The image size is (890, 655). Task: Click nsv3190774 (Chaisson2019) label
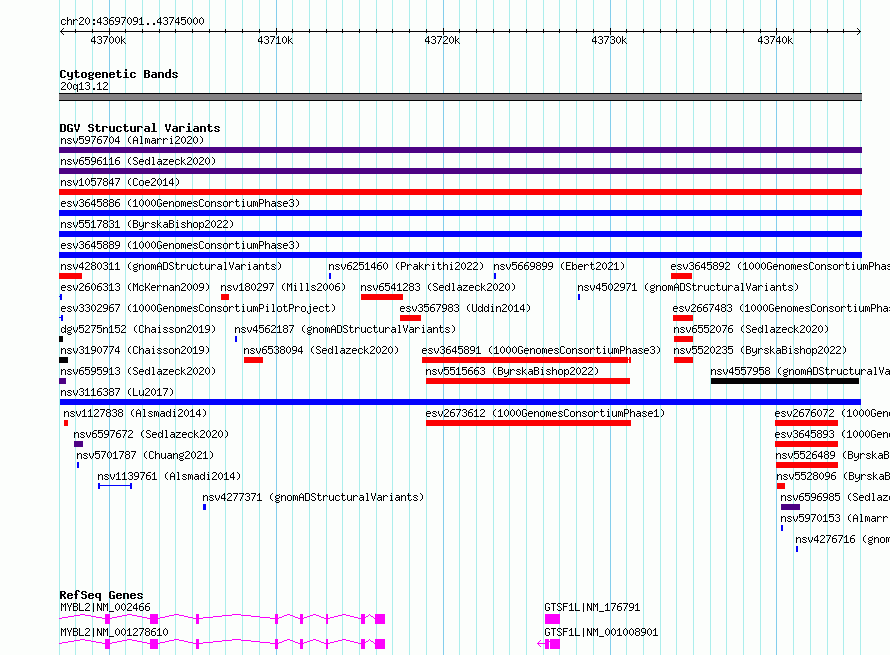pyautogui.click(x=135, y=350)
